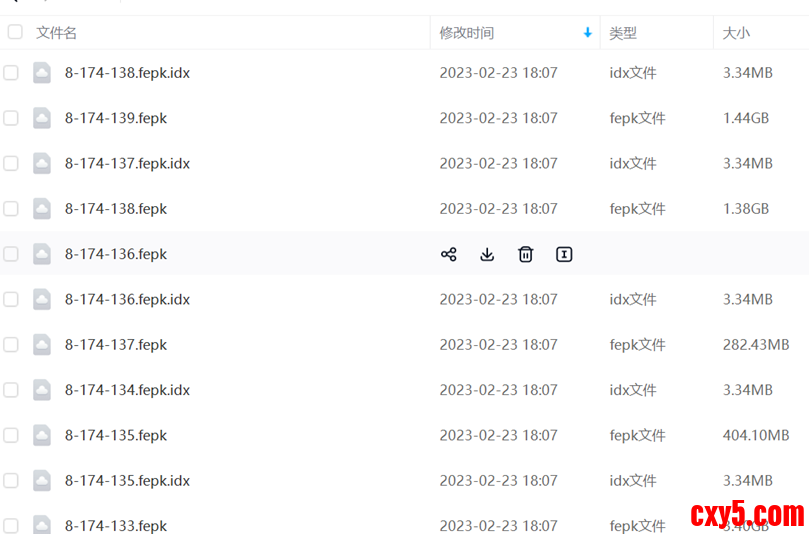Sort list by 大小 column header

point(736,33)
